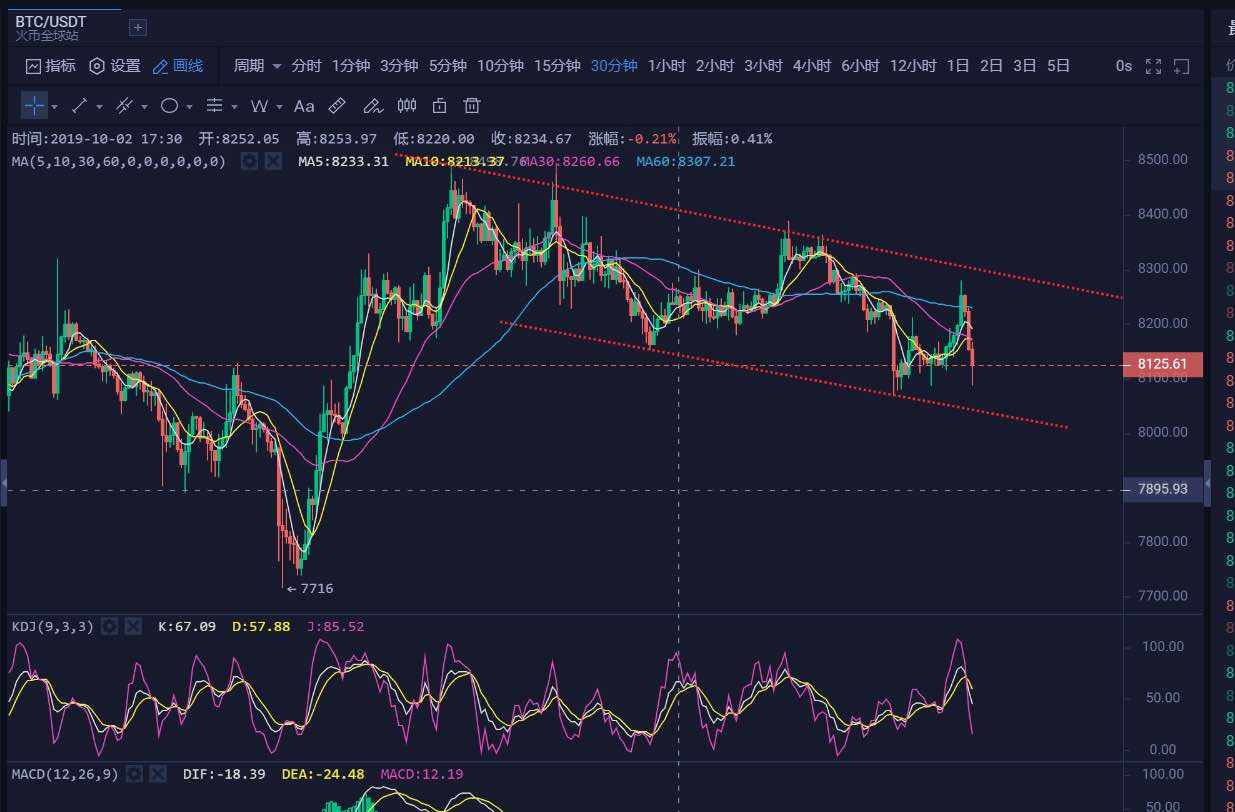This screenshot has width=1235, height=812.
Task: Click the lock drawings icon
Action: coord(439,105)
